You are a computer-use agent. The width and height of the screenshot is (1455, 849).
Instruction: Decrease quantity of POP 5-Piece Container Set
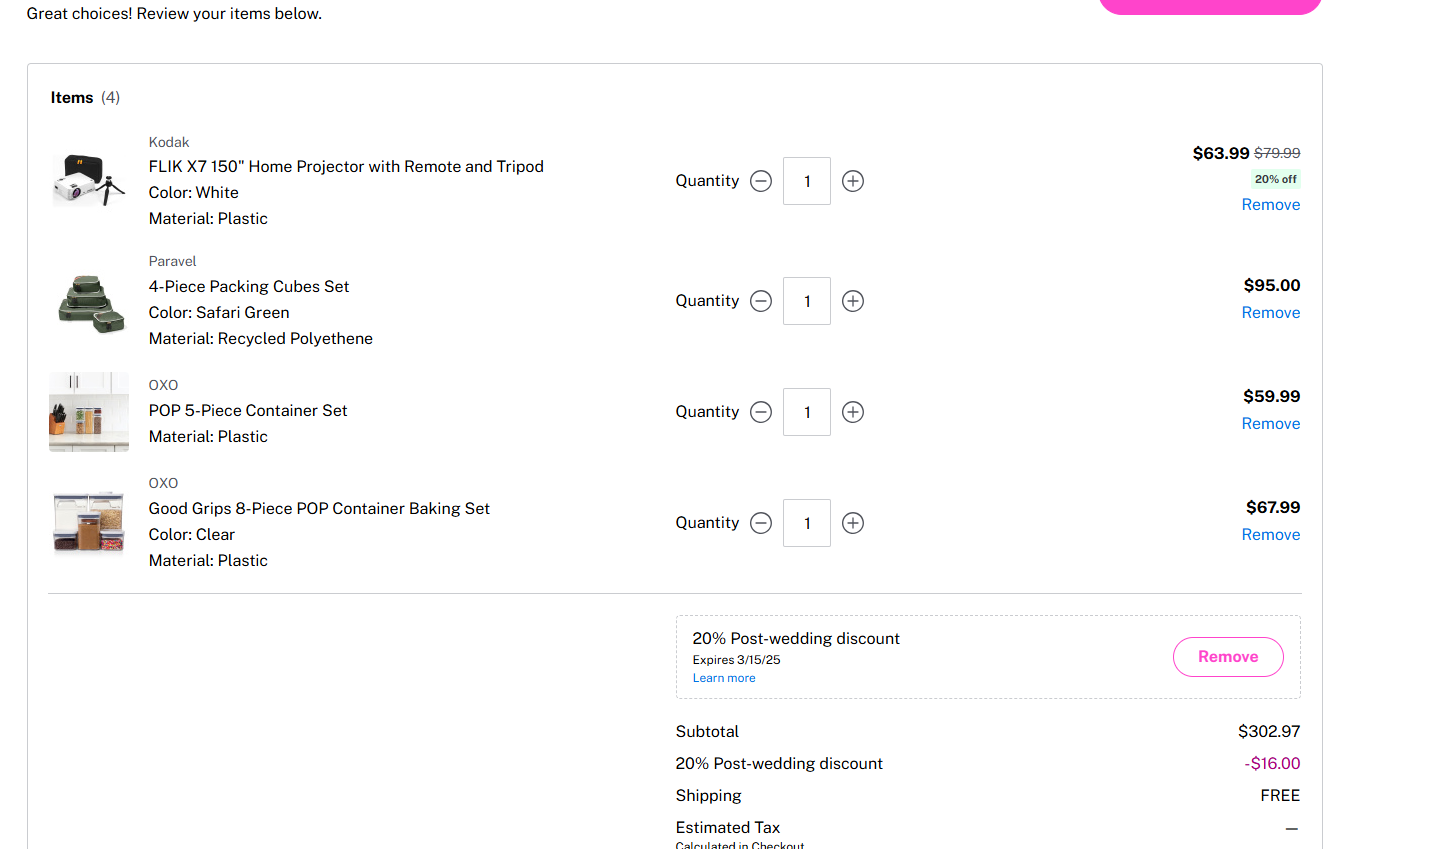pyautogui.click(x=761, y=412)
